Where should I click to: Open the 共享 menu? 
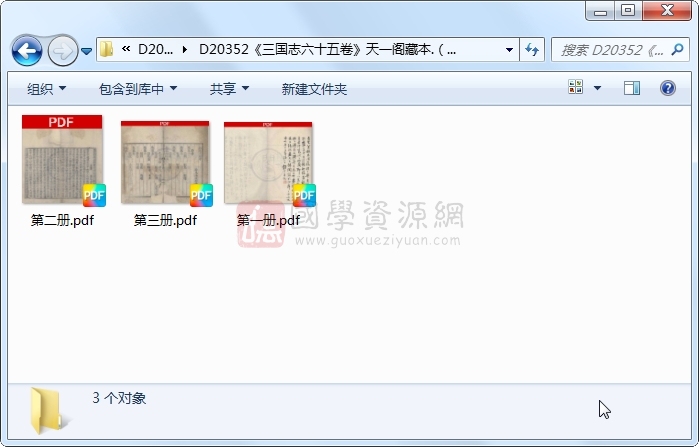click(x=229, y=89)
